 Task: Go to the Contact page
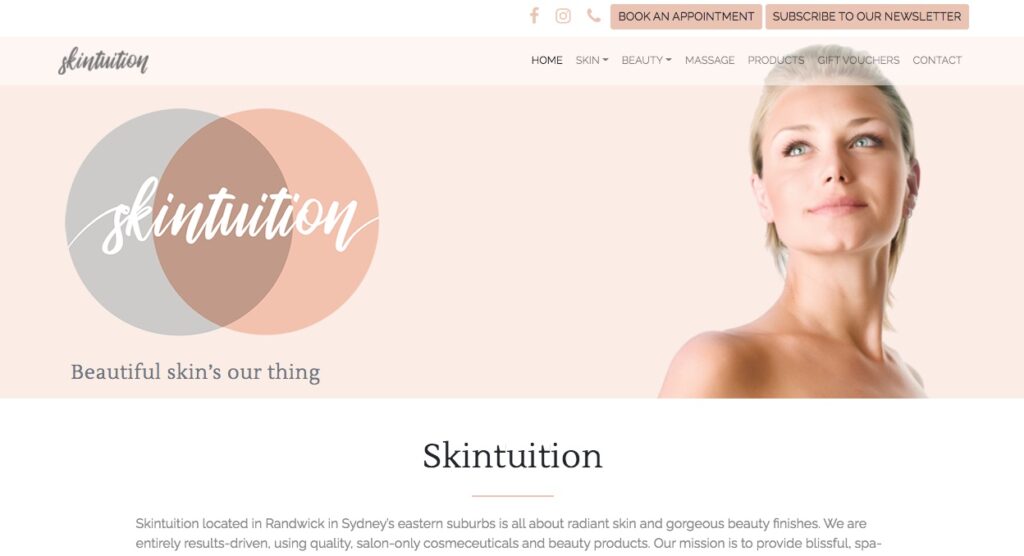[937, 60]
